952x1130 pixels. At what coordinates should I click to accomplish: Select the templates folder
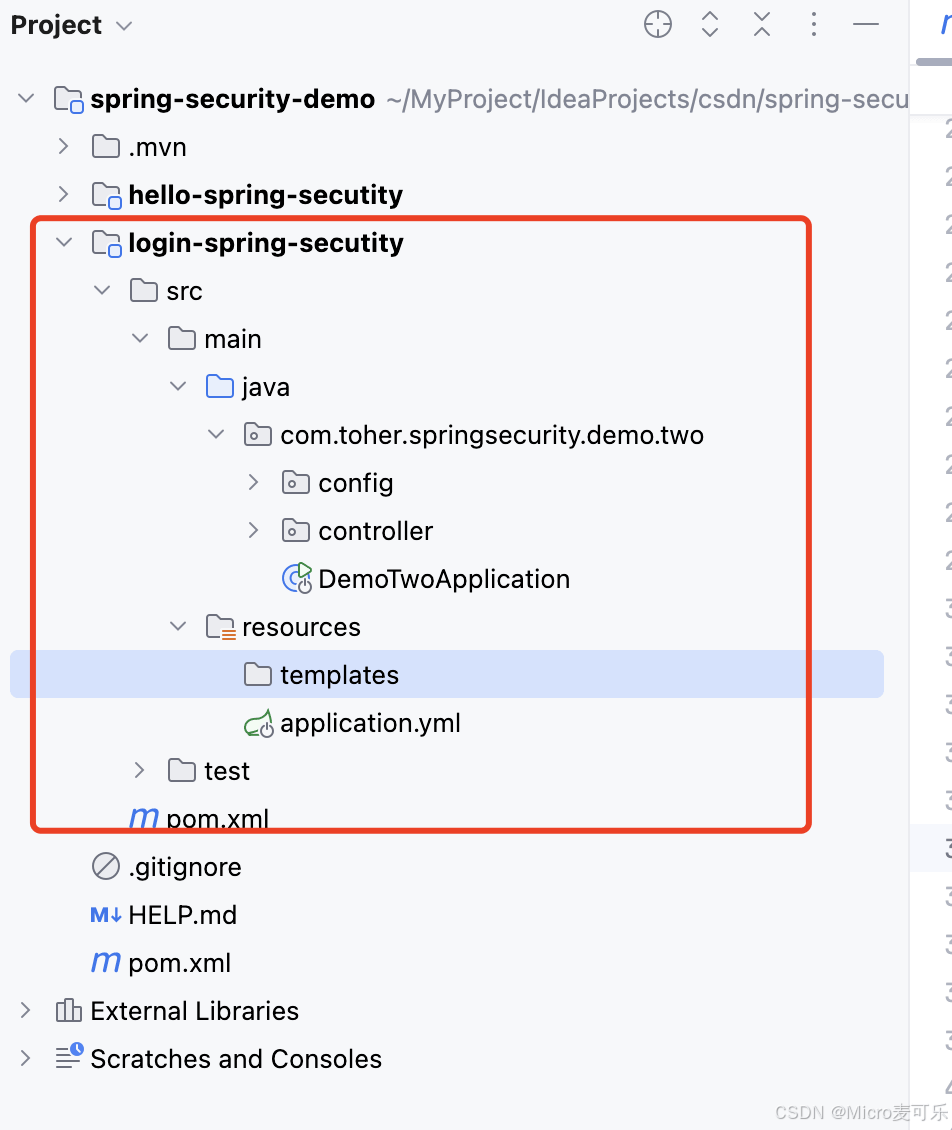(x=447, y=675)
